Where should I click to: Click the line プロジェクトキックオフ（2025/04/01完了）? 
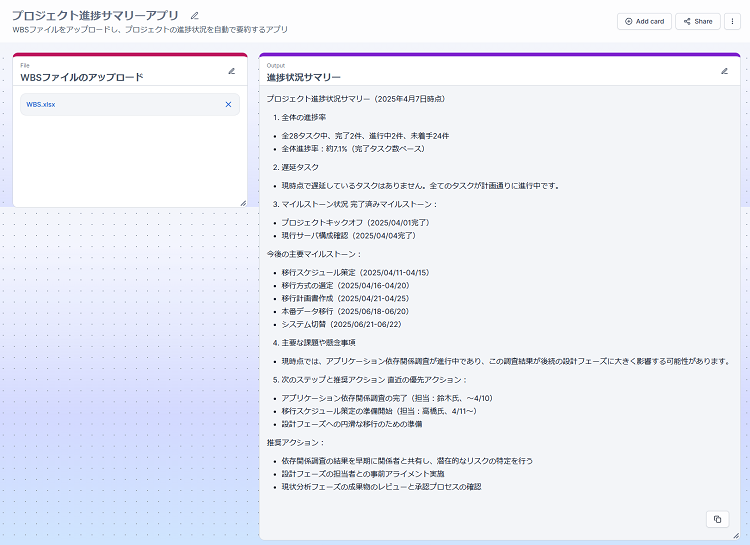pos(355,223)
